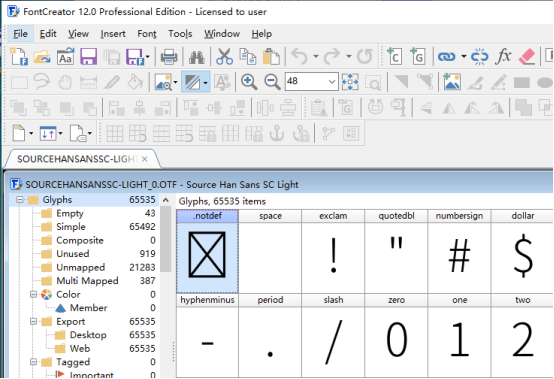
Task: Open a font file with folder icon
Action: point(42,57)
